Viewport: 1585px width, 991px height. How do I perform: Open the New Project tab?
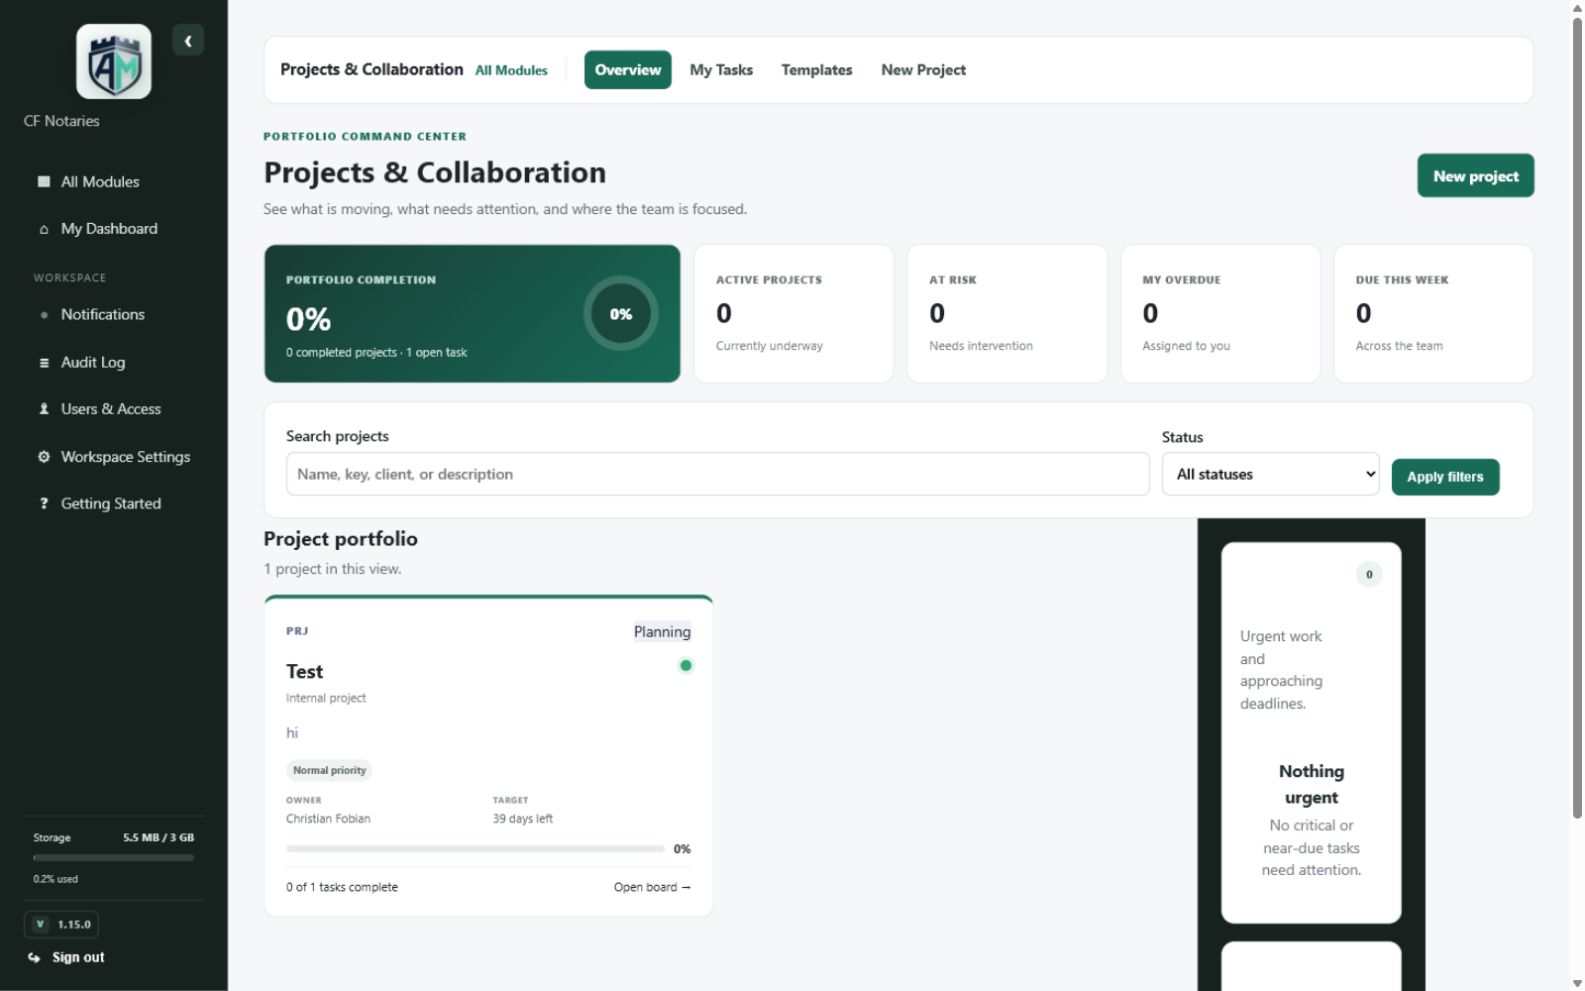[x=923, y=70]
